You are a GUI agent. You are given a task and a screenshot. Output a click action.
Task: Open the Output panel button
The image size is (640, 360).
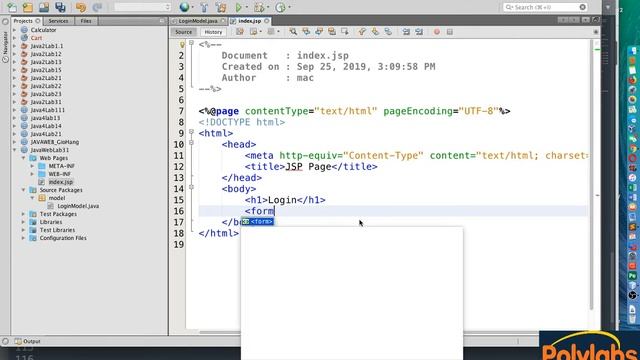coord(27,341)
